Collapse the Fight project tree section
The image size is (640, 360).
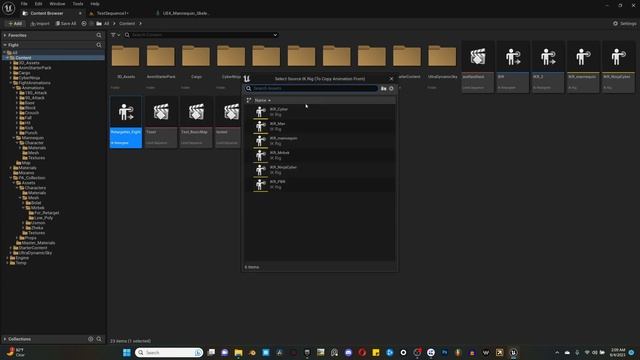point(5,45)
